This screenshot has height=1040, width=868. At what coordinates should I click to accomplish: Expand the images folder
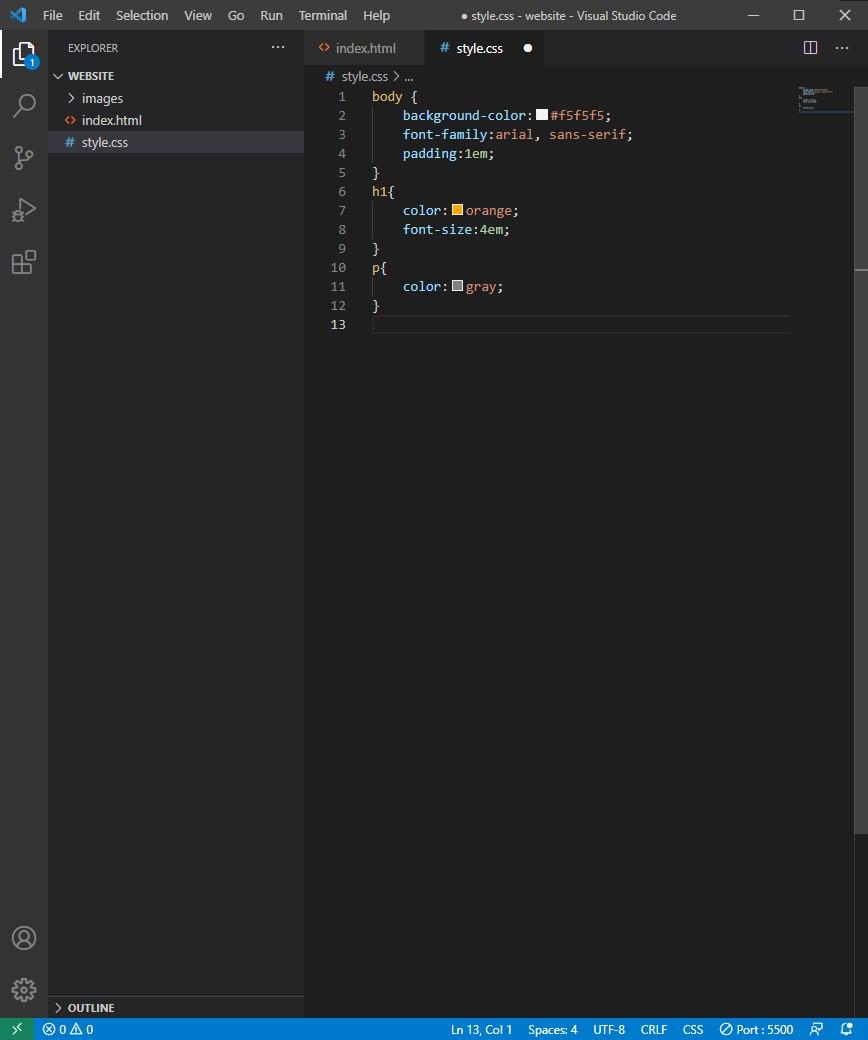click(x=102, y=98)
